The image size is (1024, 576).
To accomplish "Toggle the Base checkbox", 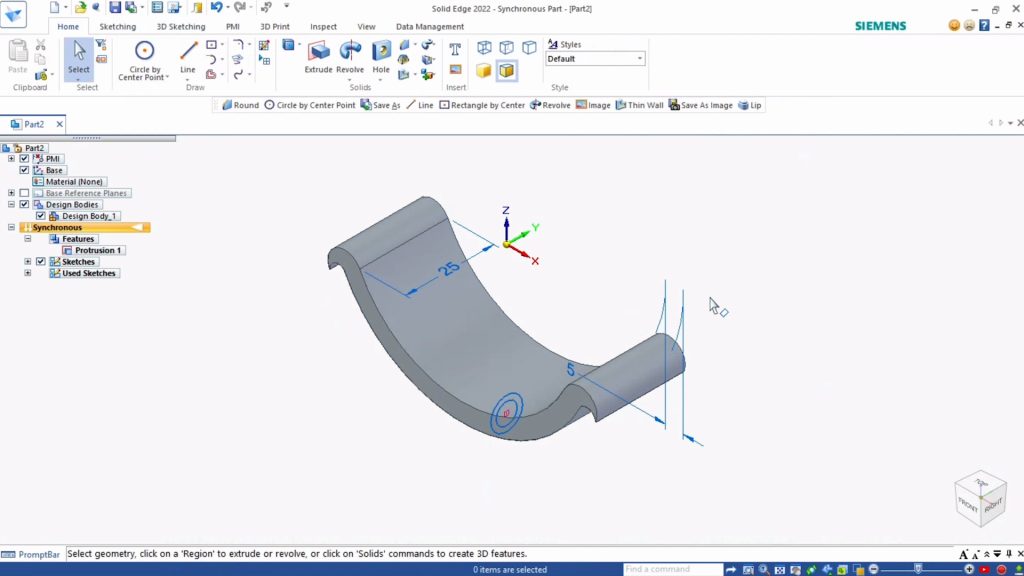I will 24,170.
